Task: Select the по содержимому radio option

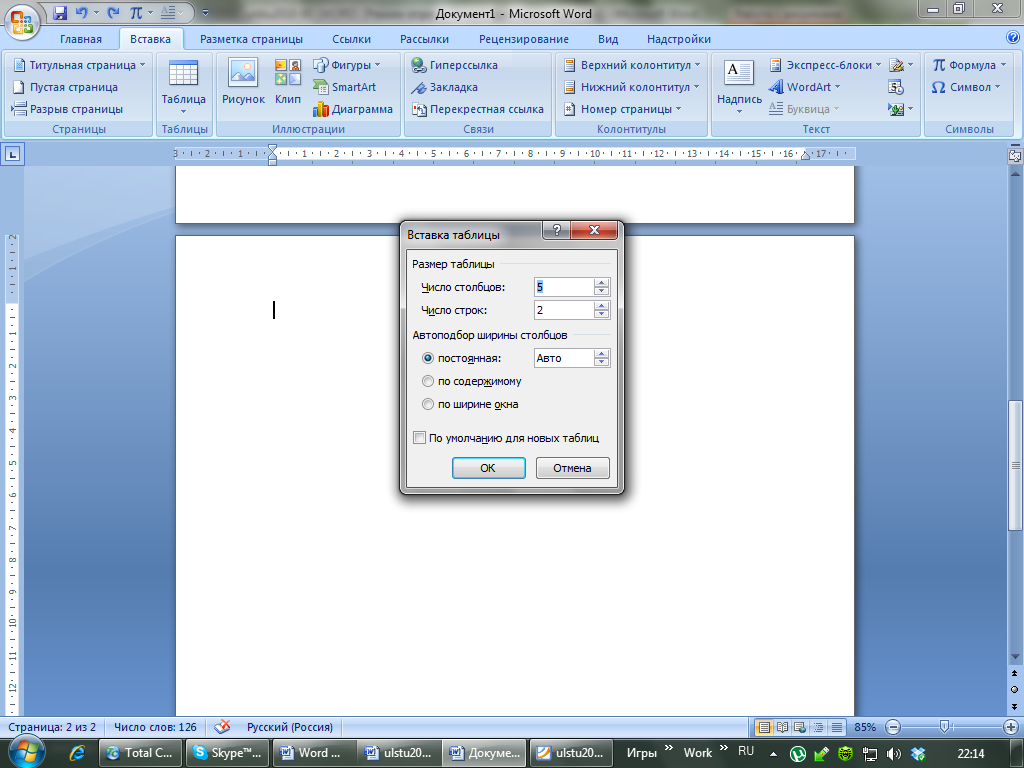Action: (428, 381)
